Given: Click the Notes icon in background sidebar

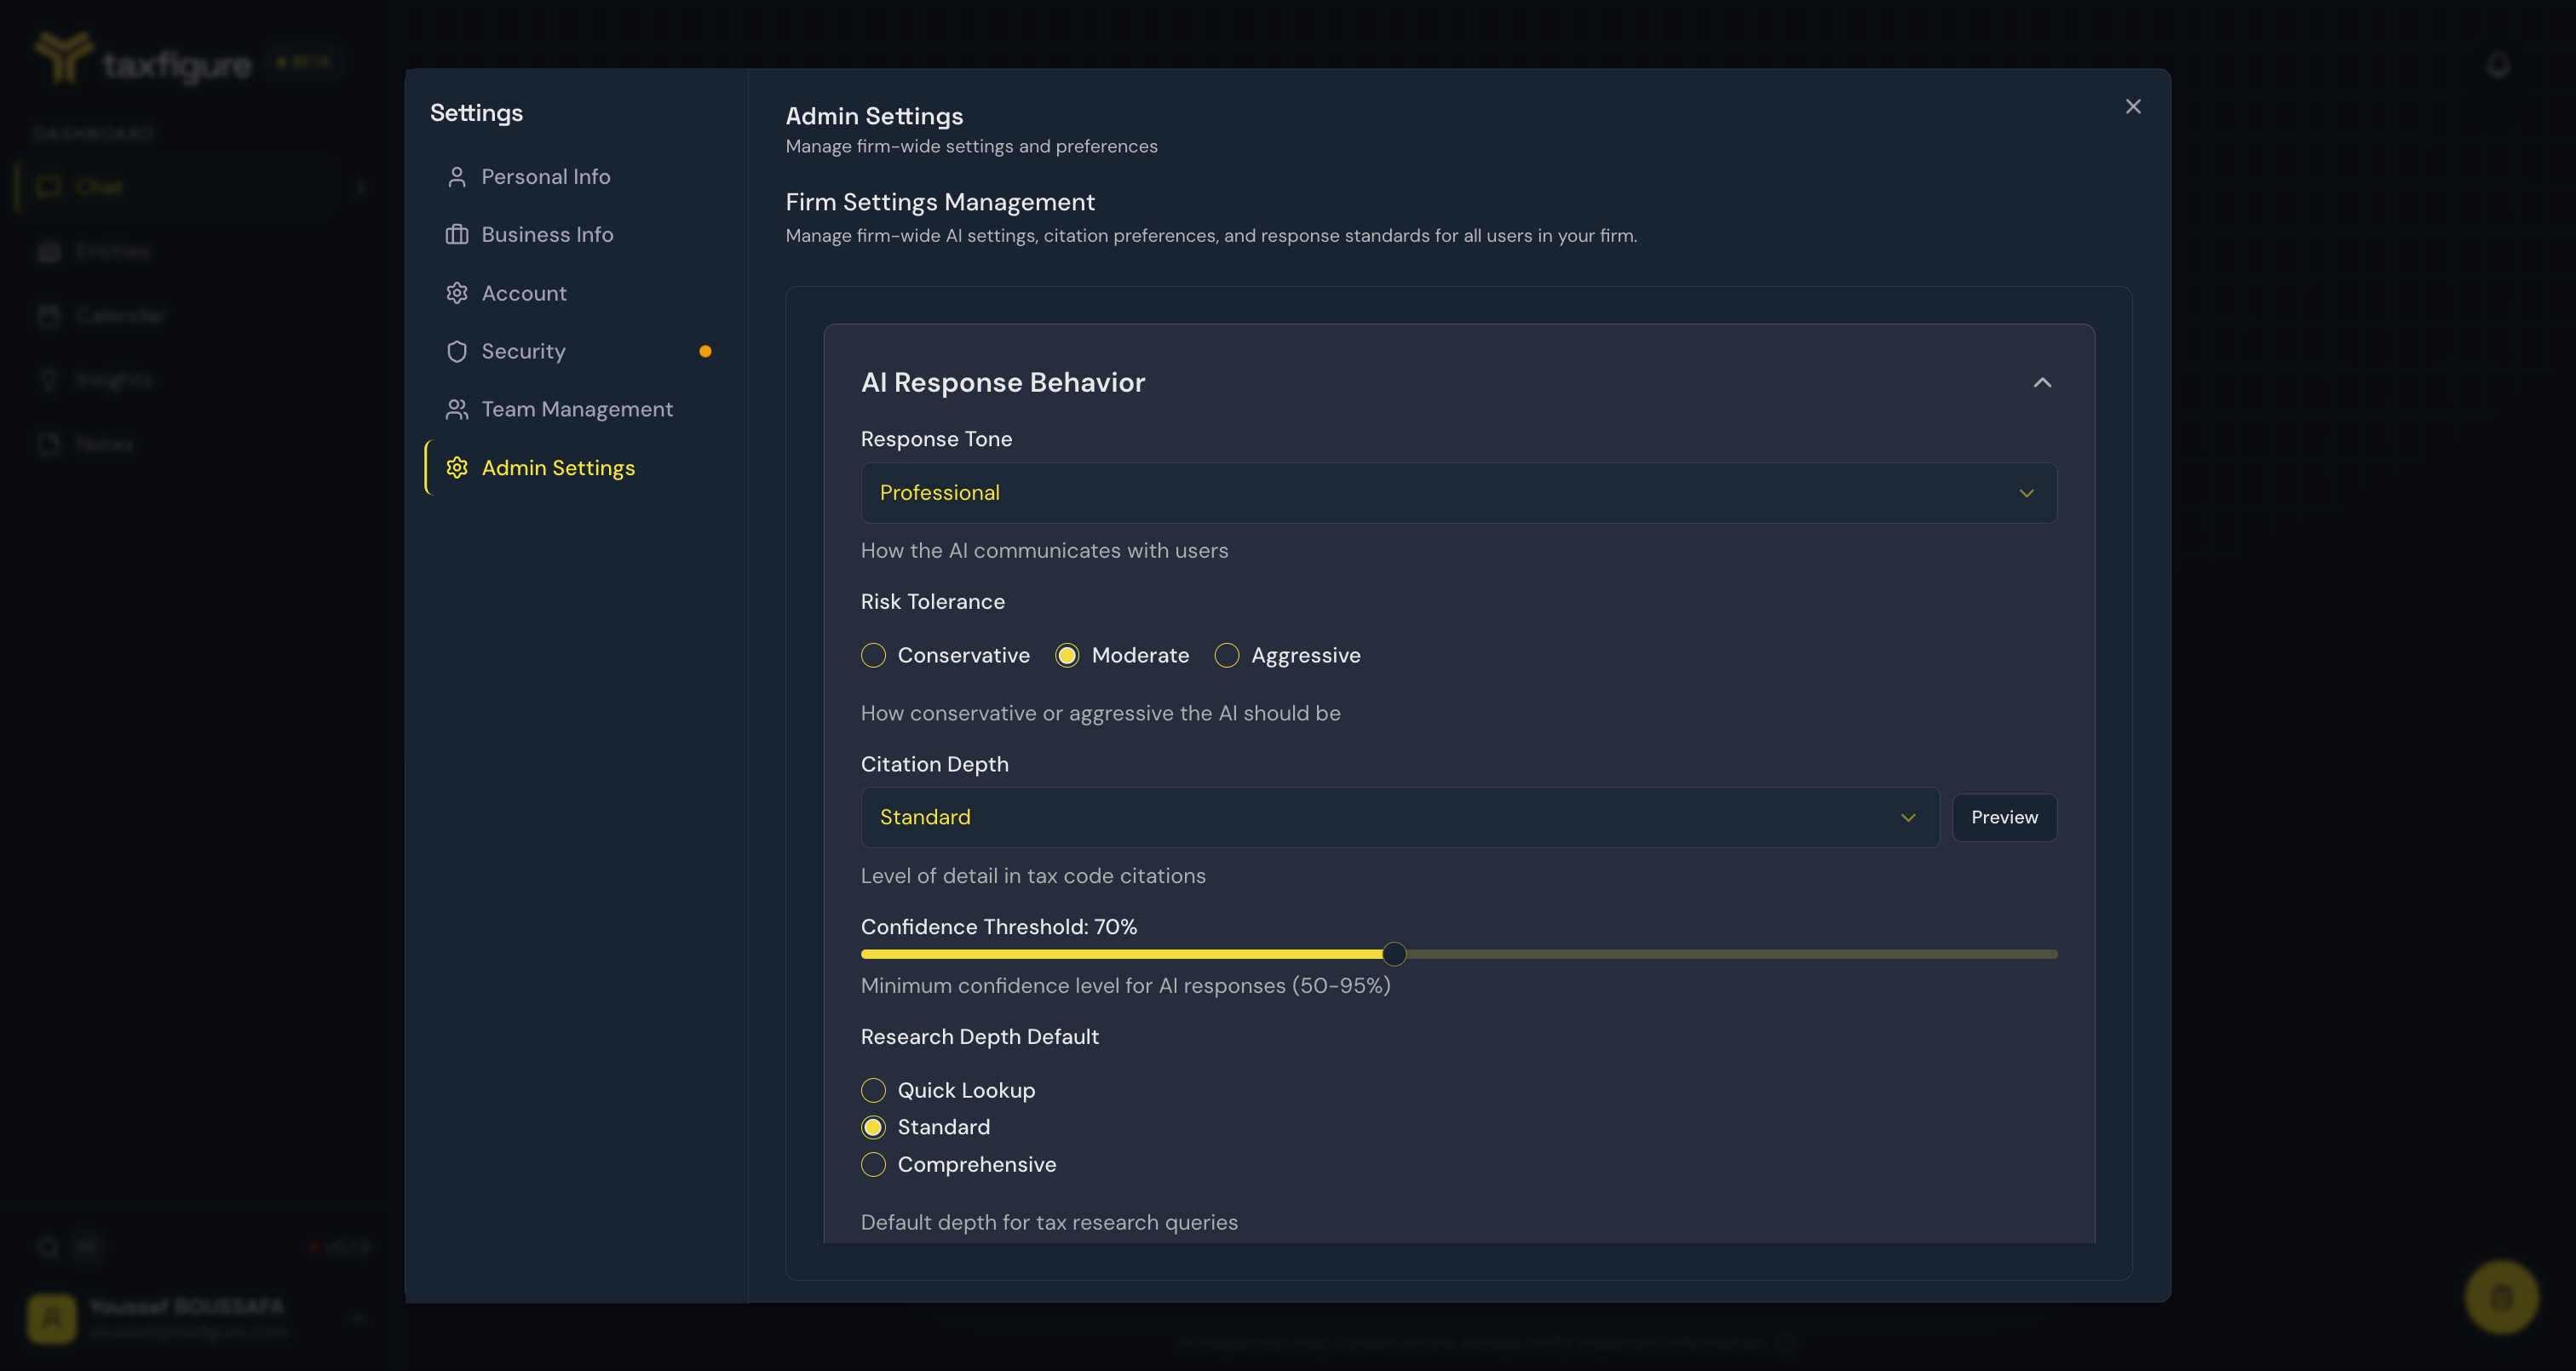Looking at the screenshot, I should tap(49, 444).
